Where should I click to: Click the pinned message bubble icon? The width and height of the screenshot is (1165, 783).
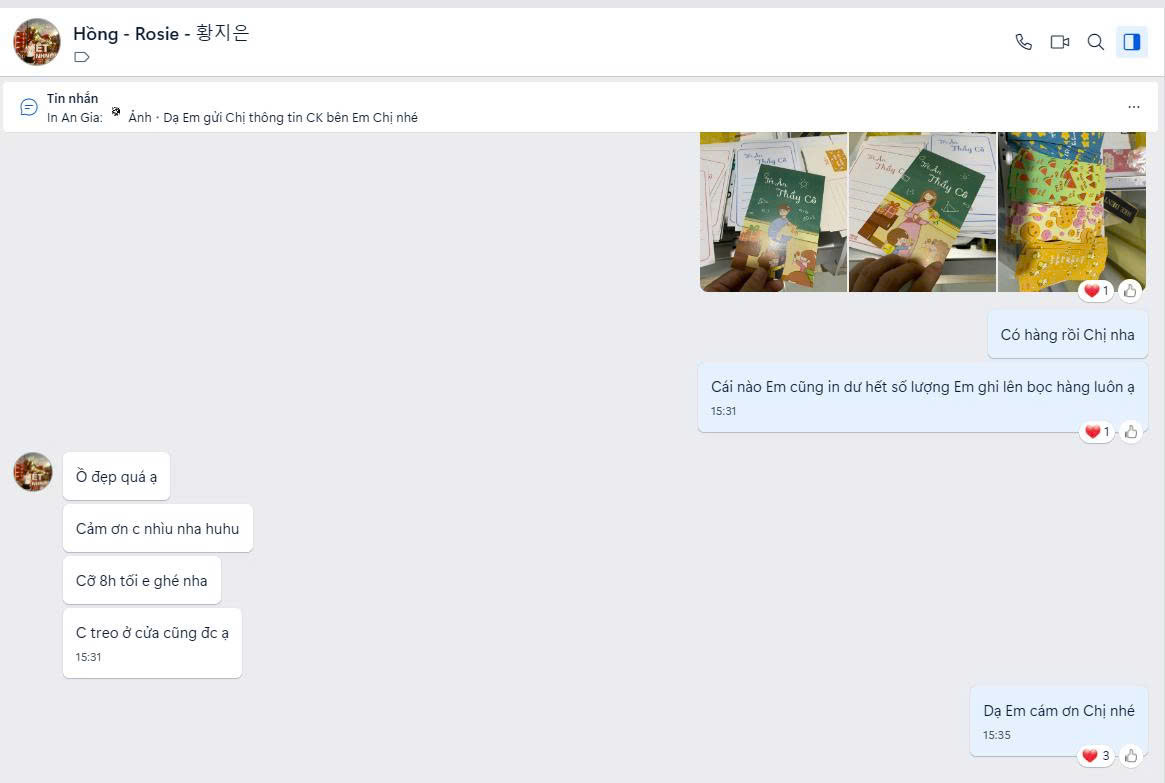tap(29, 107)
